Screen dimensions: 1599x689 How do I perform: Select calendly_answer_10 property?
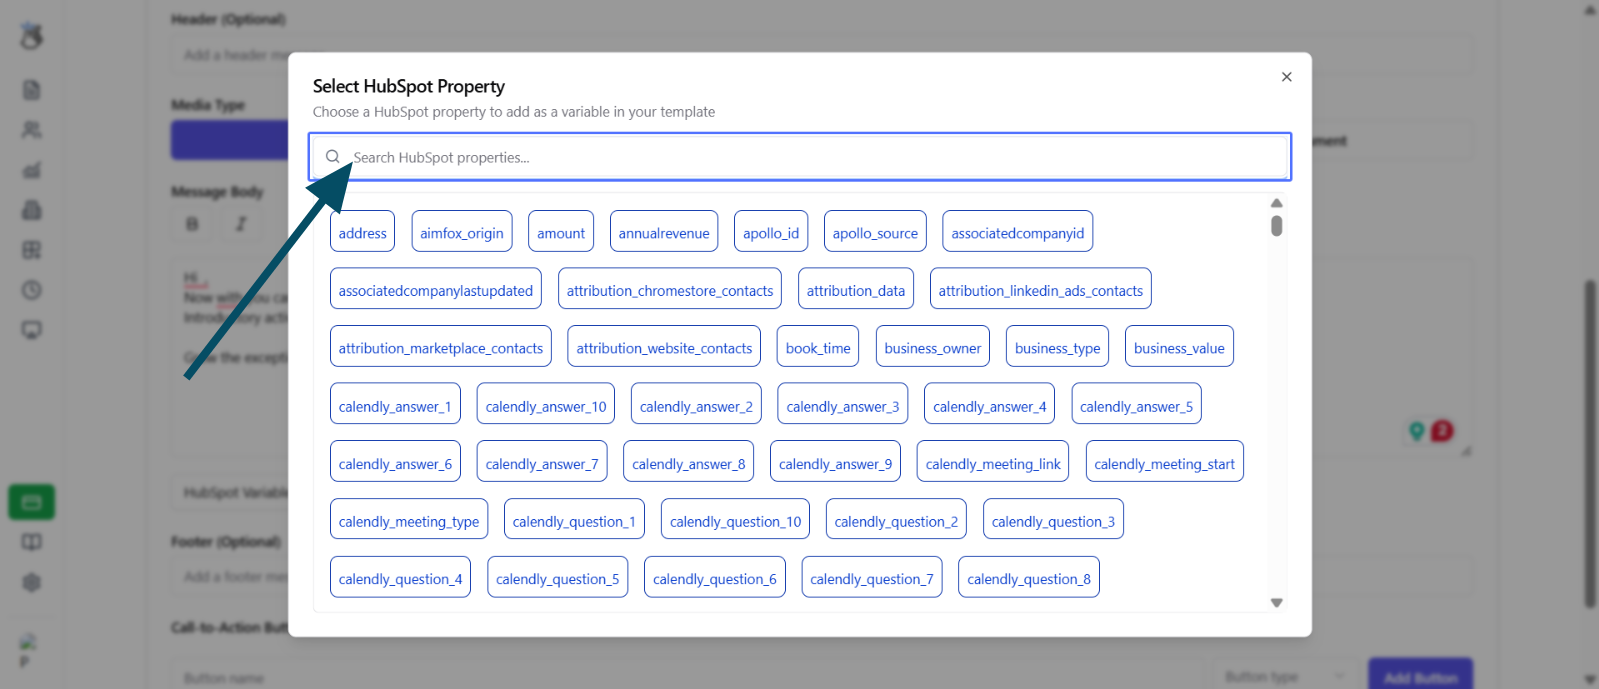(546, 405)
